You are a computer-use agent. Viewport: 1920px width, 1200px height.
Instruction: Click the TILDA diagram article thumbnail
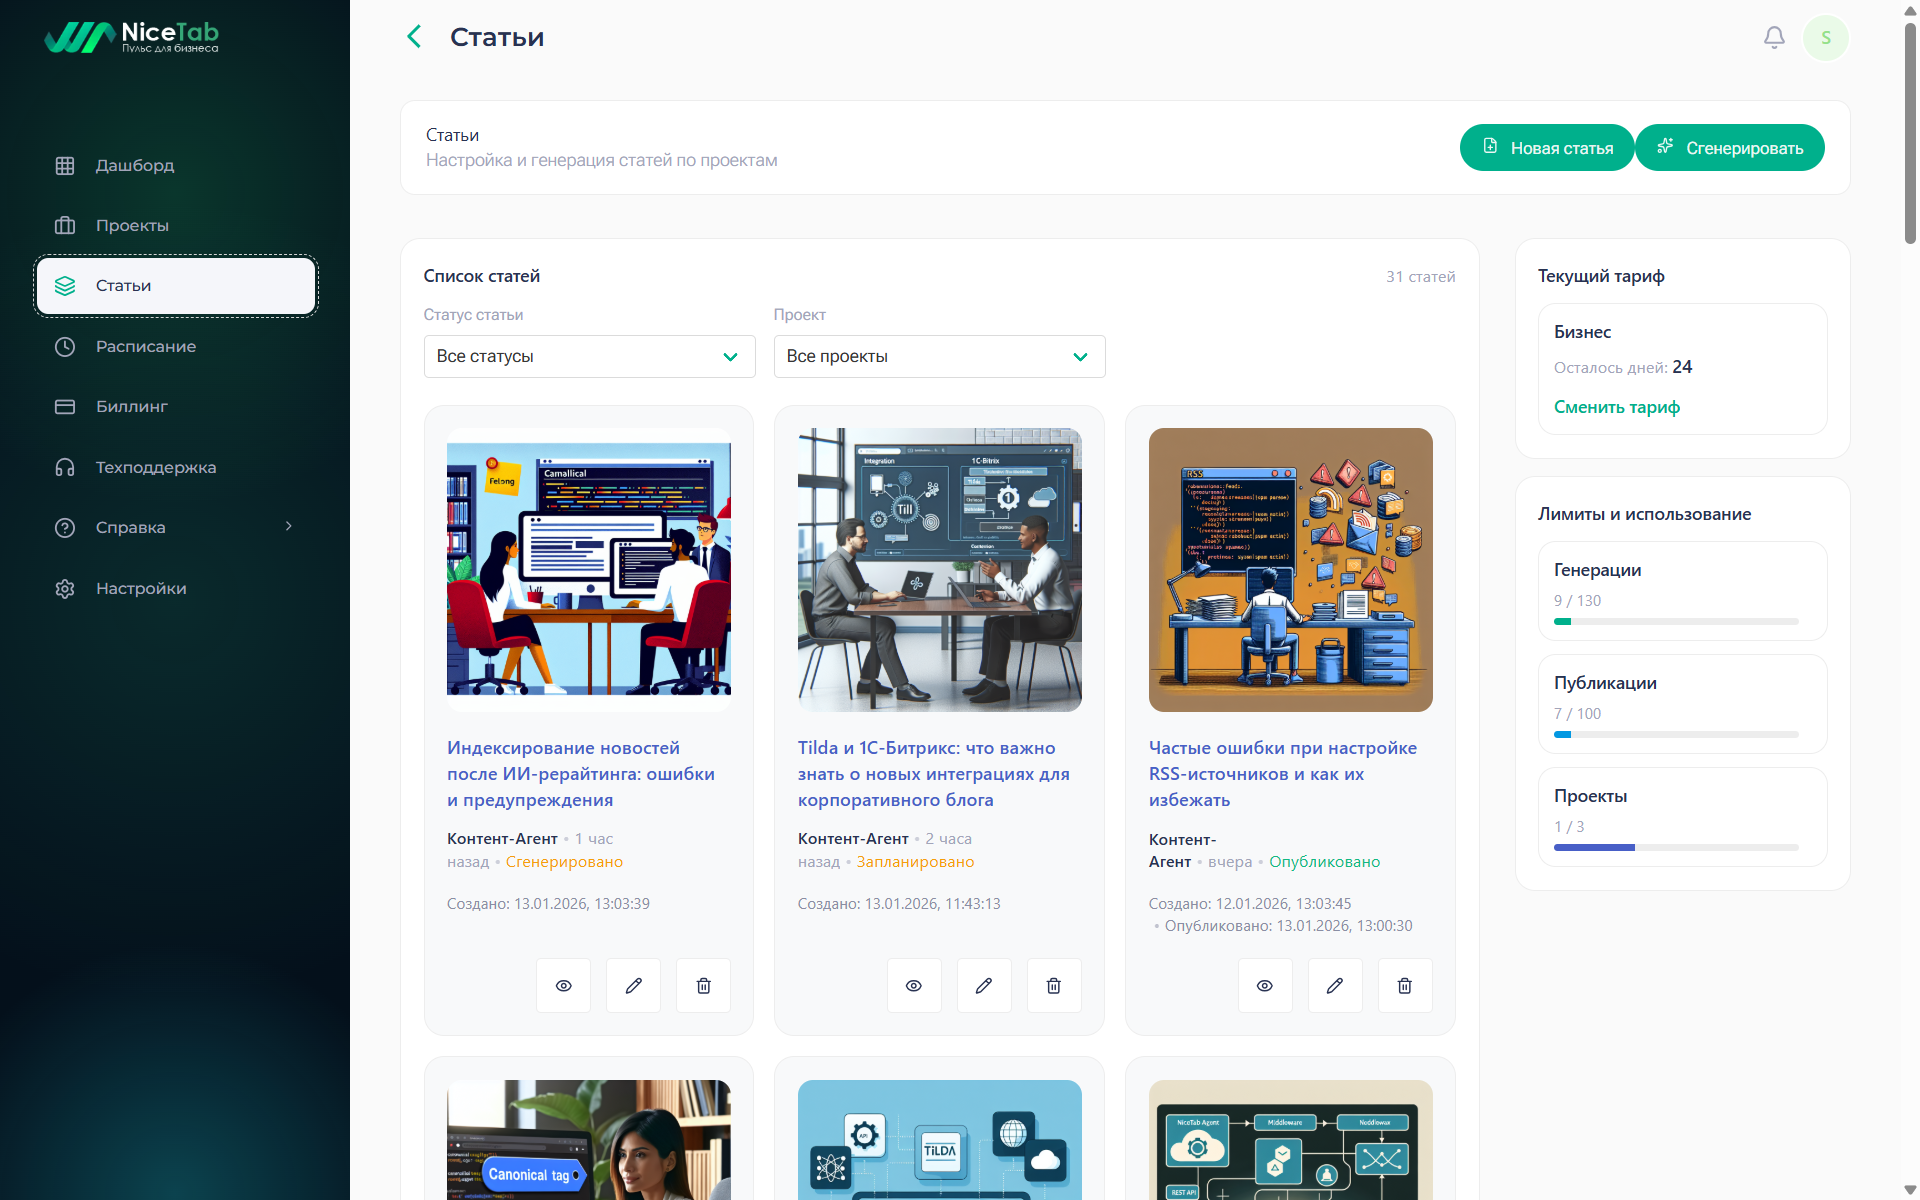click(x=940, y=1140)
